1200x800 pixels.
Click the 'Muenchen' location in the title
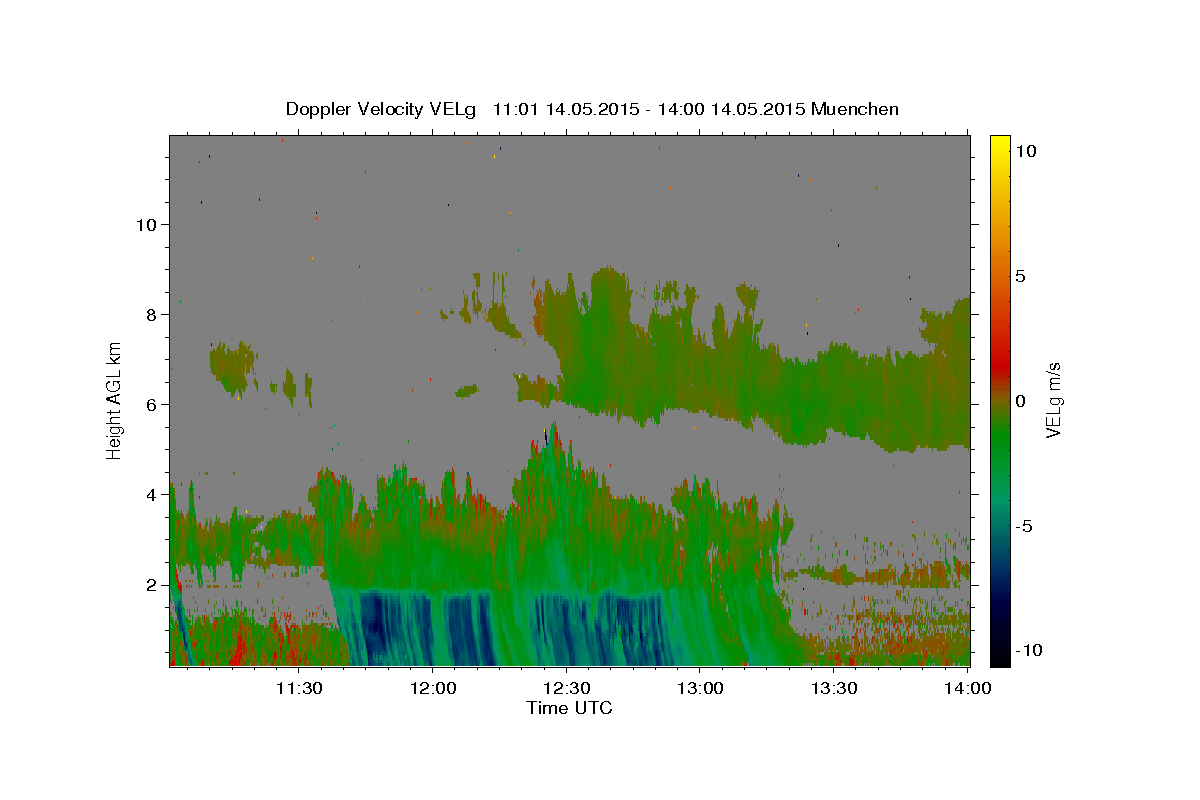click(x=856, y=109)
